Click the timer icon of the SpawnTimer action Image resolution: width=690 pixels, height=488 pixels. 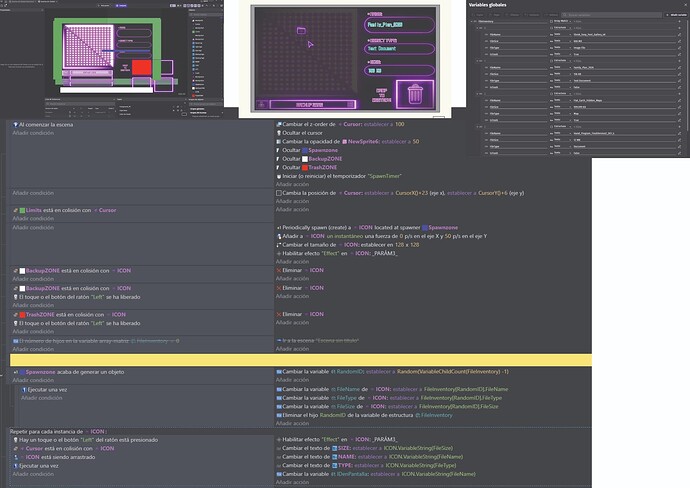280,175
